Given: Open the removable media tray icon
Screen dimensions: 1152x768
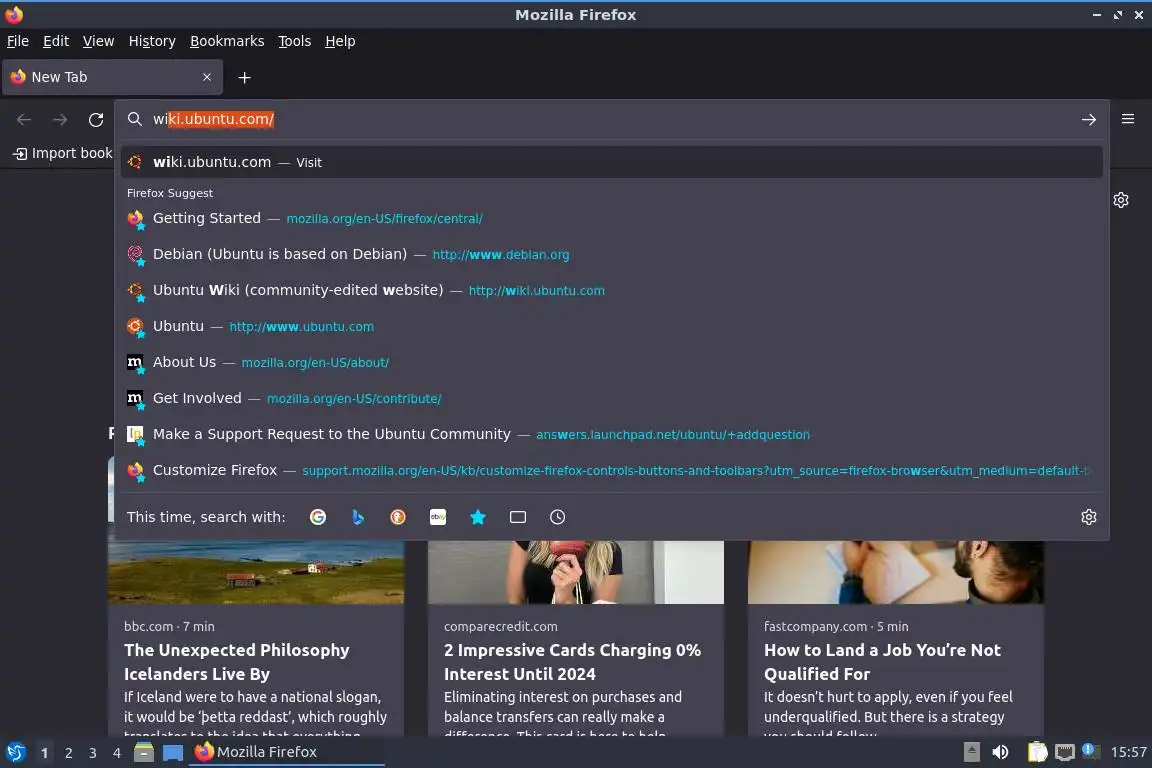Looking at the screenshot, I should 971,752.
